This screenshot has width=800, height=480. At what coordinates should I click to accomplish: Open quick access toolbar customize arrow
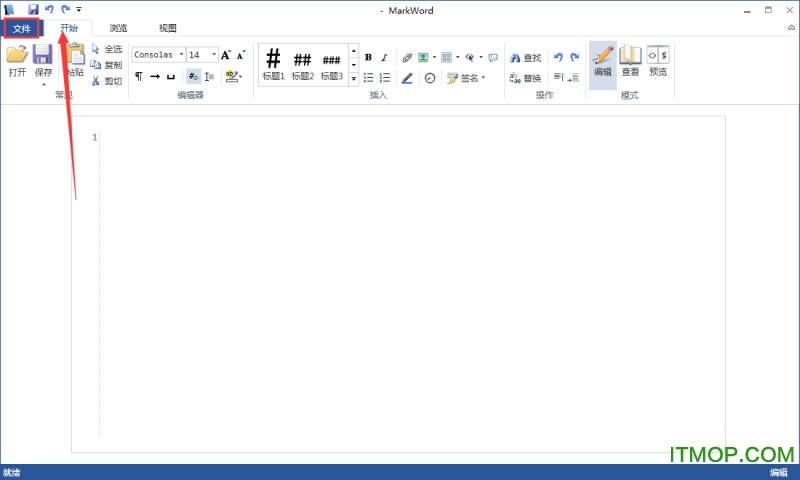coord(79,9)
